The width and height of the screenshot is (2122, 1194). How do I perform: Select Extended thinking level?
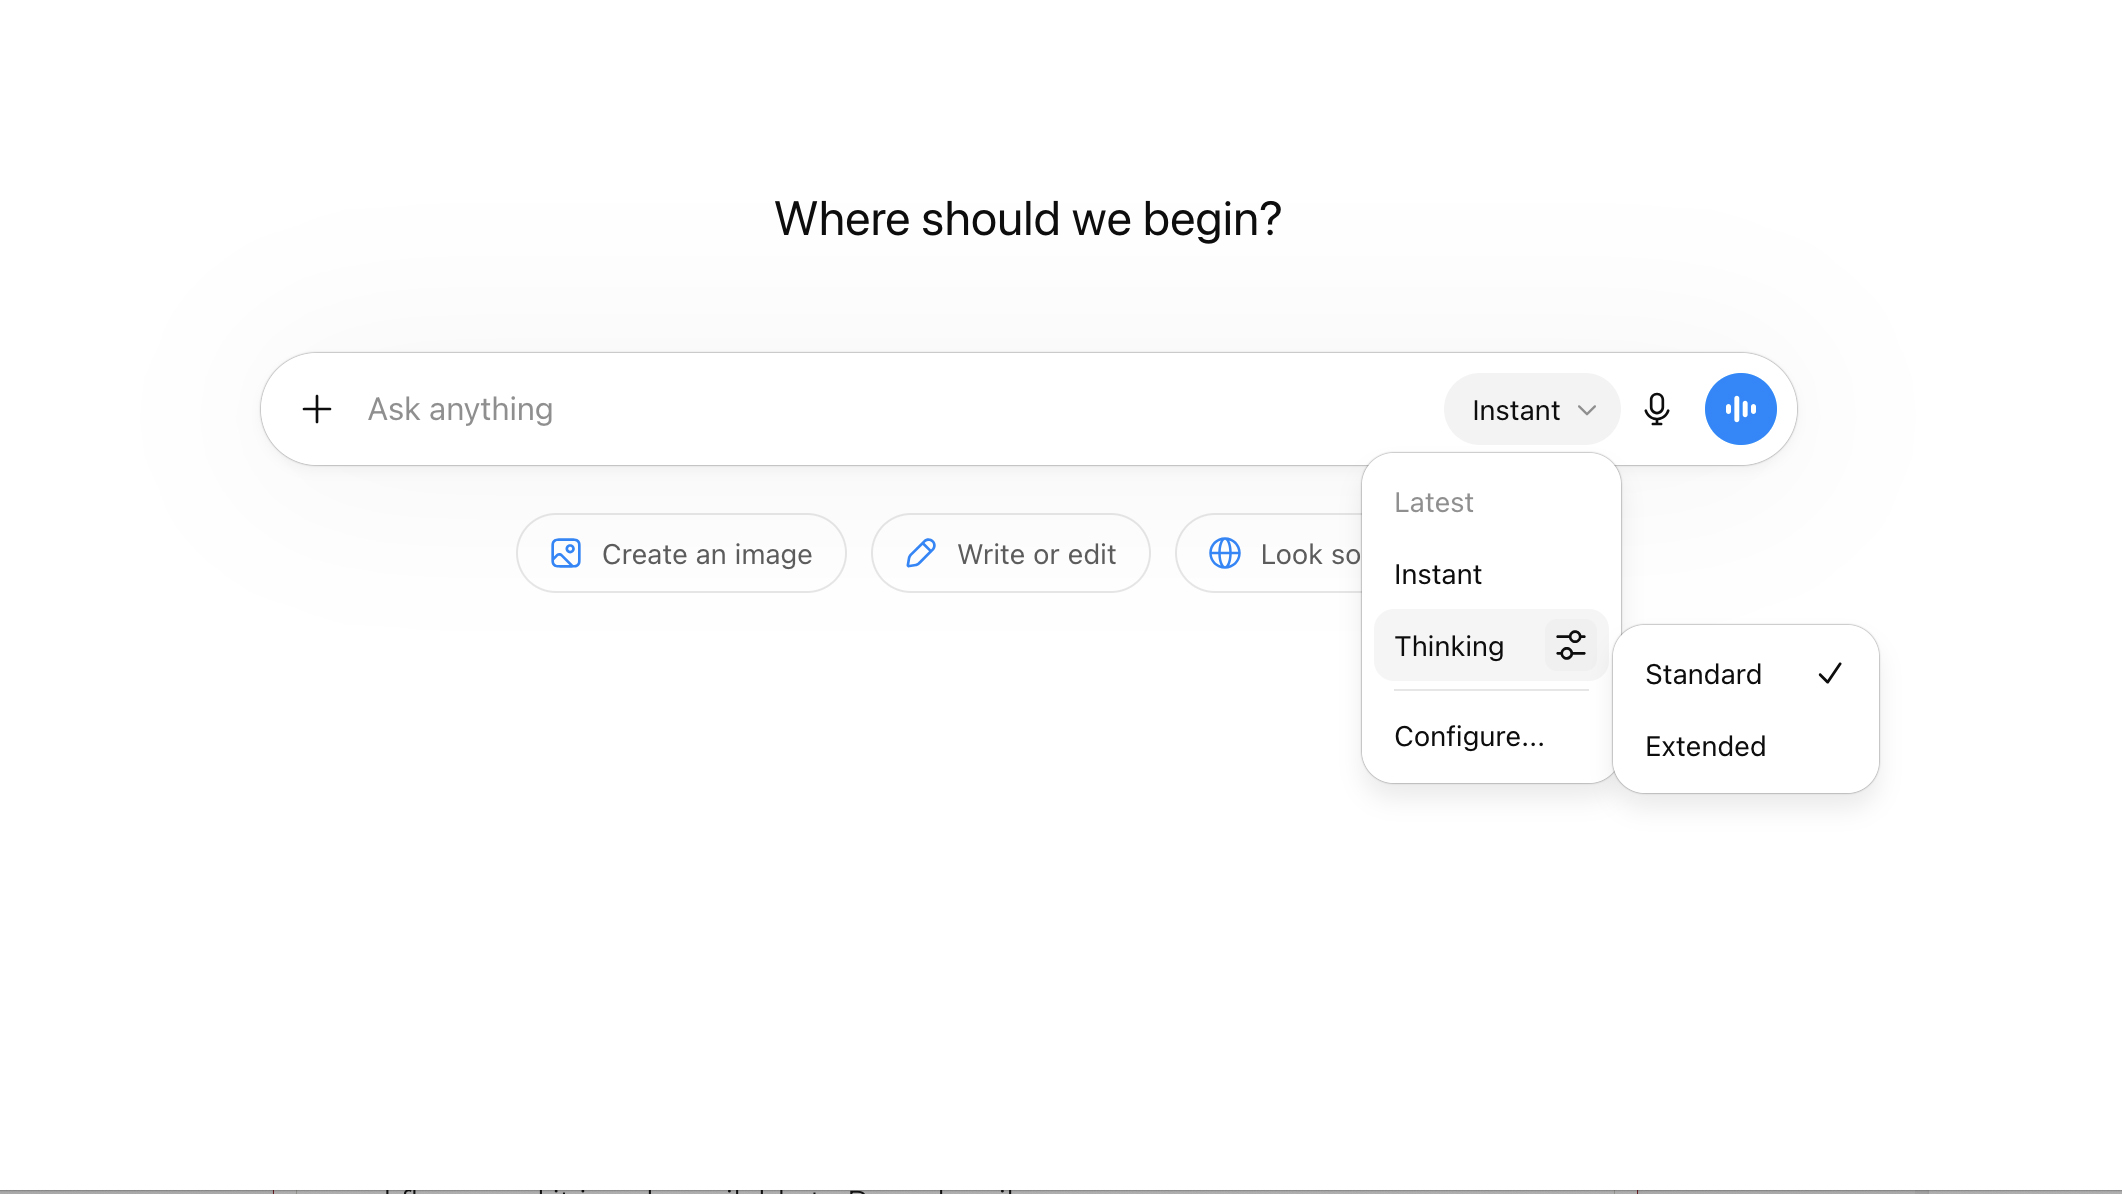(x=1705, y=745)
